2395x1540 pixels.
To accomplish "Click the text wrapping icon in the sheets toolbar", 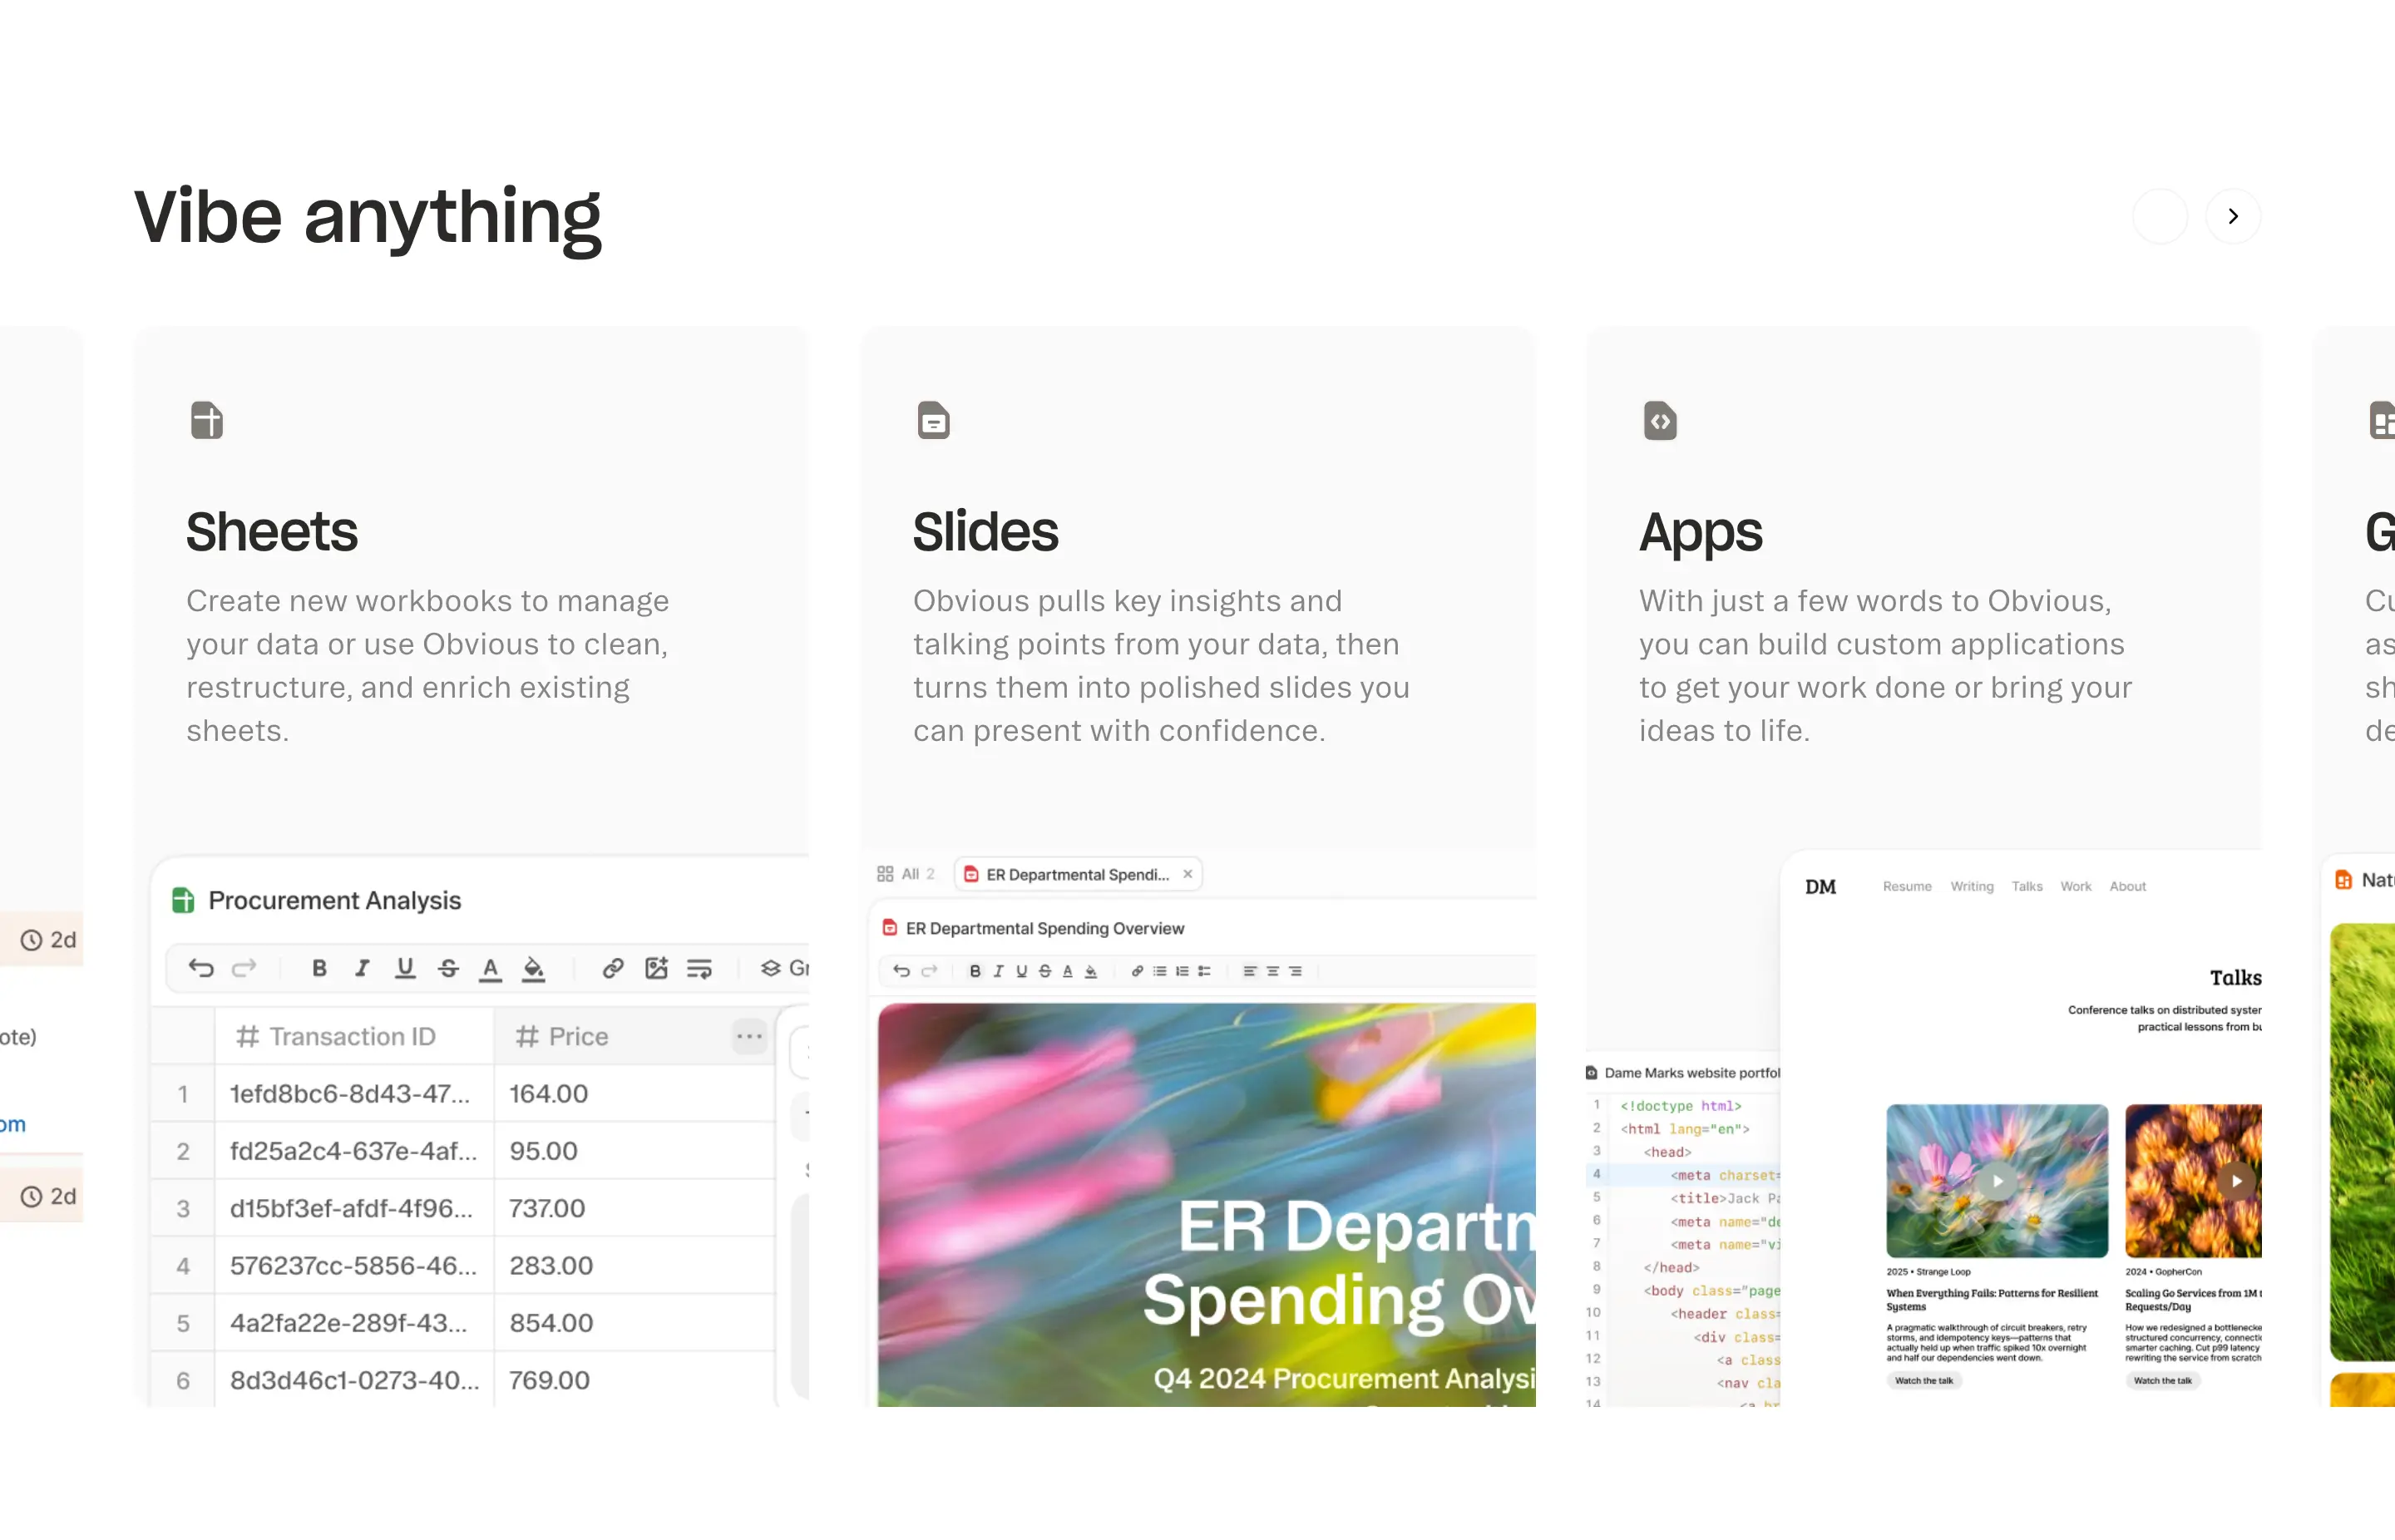I will point(700,968).
